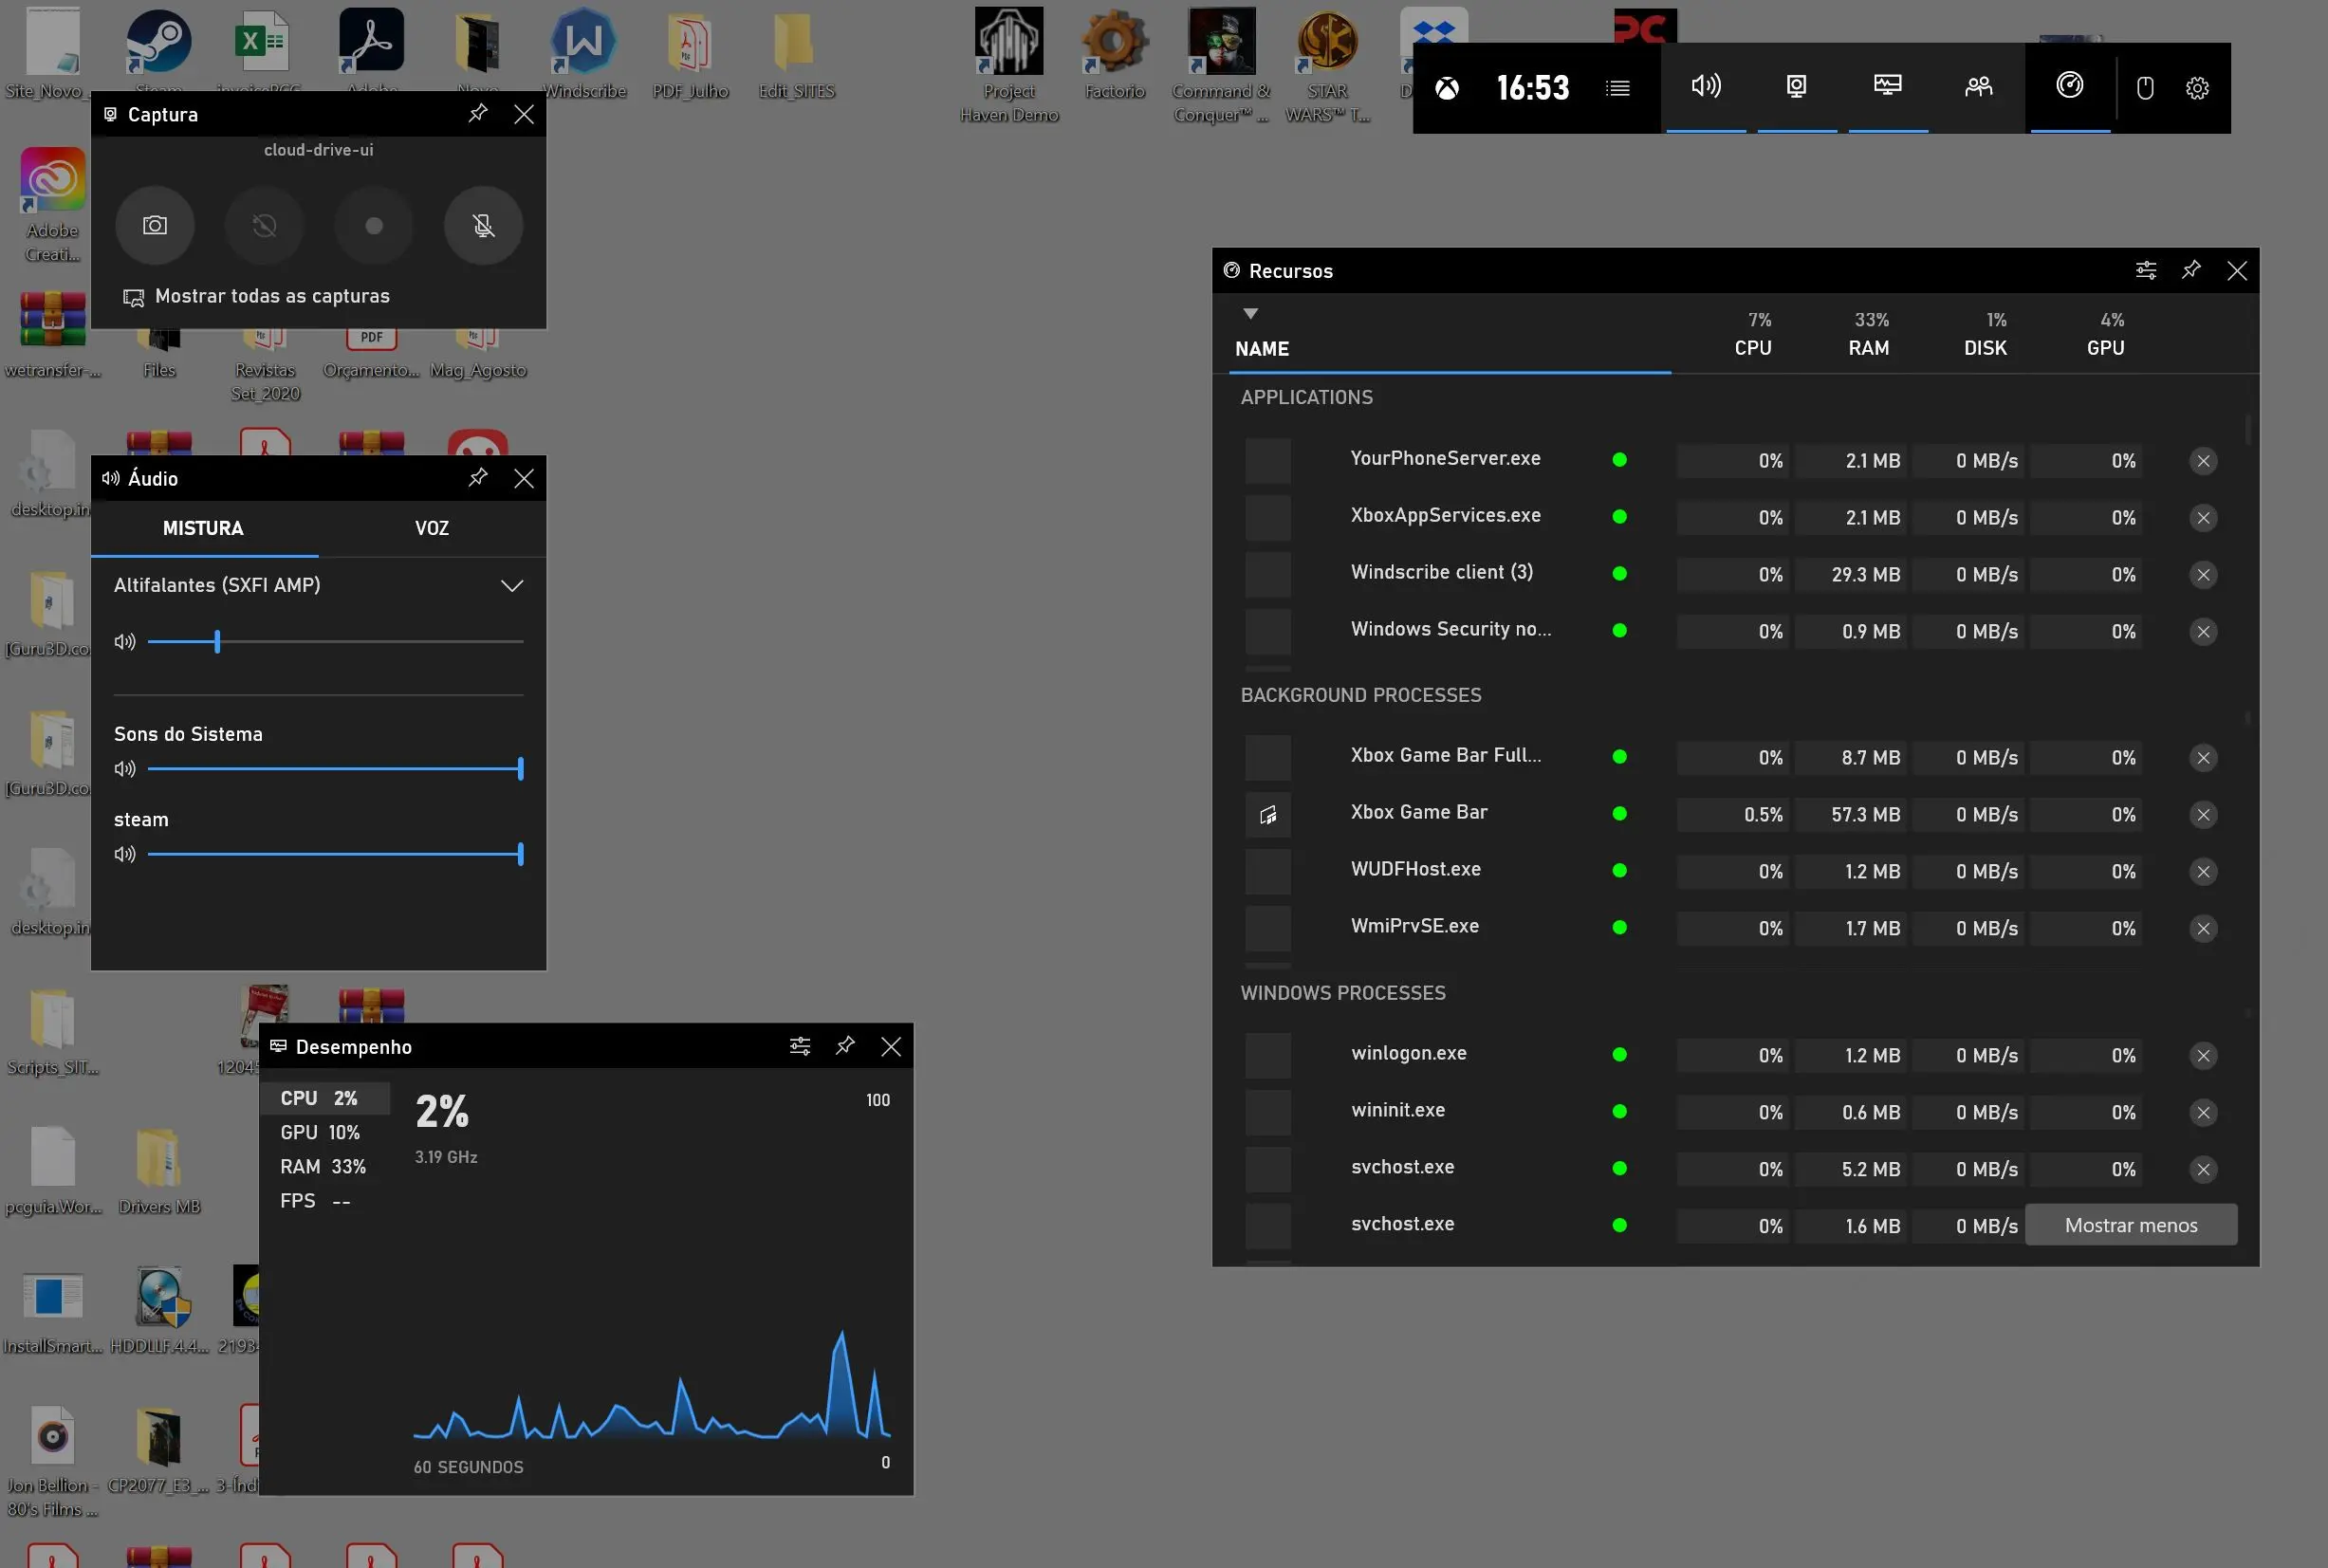This screenshot has width=2328, height=1568.
Task: Open the Windscribe desktop shortcut
Action: click(584, 55)
